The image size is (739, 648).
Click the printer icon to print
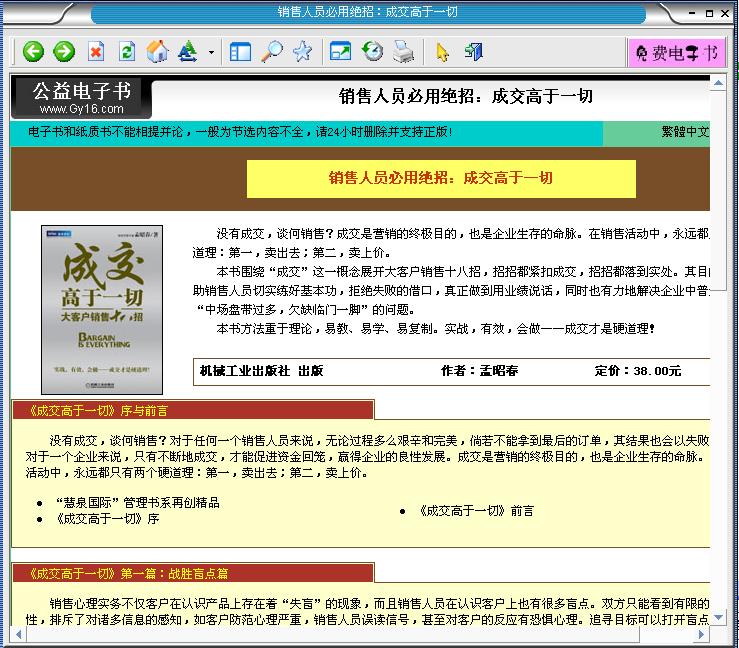(402, 52)
